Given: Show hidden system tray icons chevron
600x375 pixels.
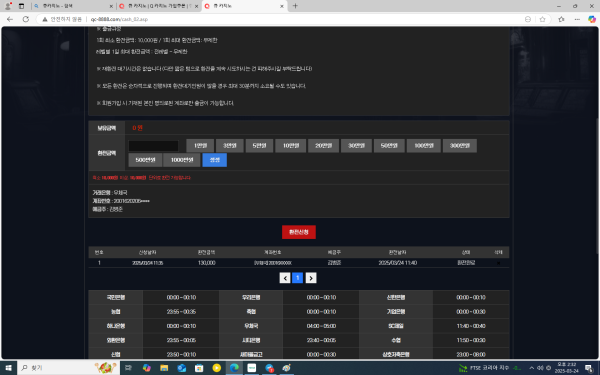Looking at the screenshot, I should click(x=532, y=368).
